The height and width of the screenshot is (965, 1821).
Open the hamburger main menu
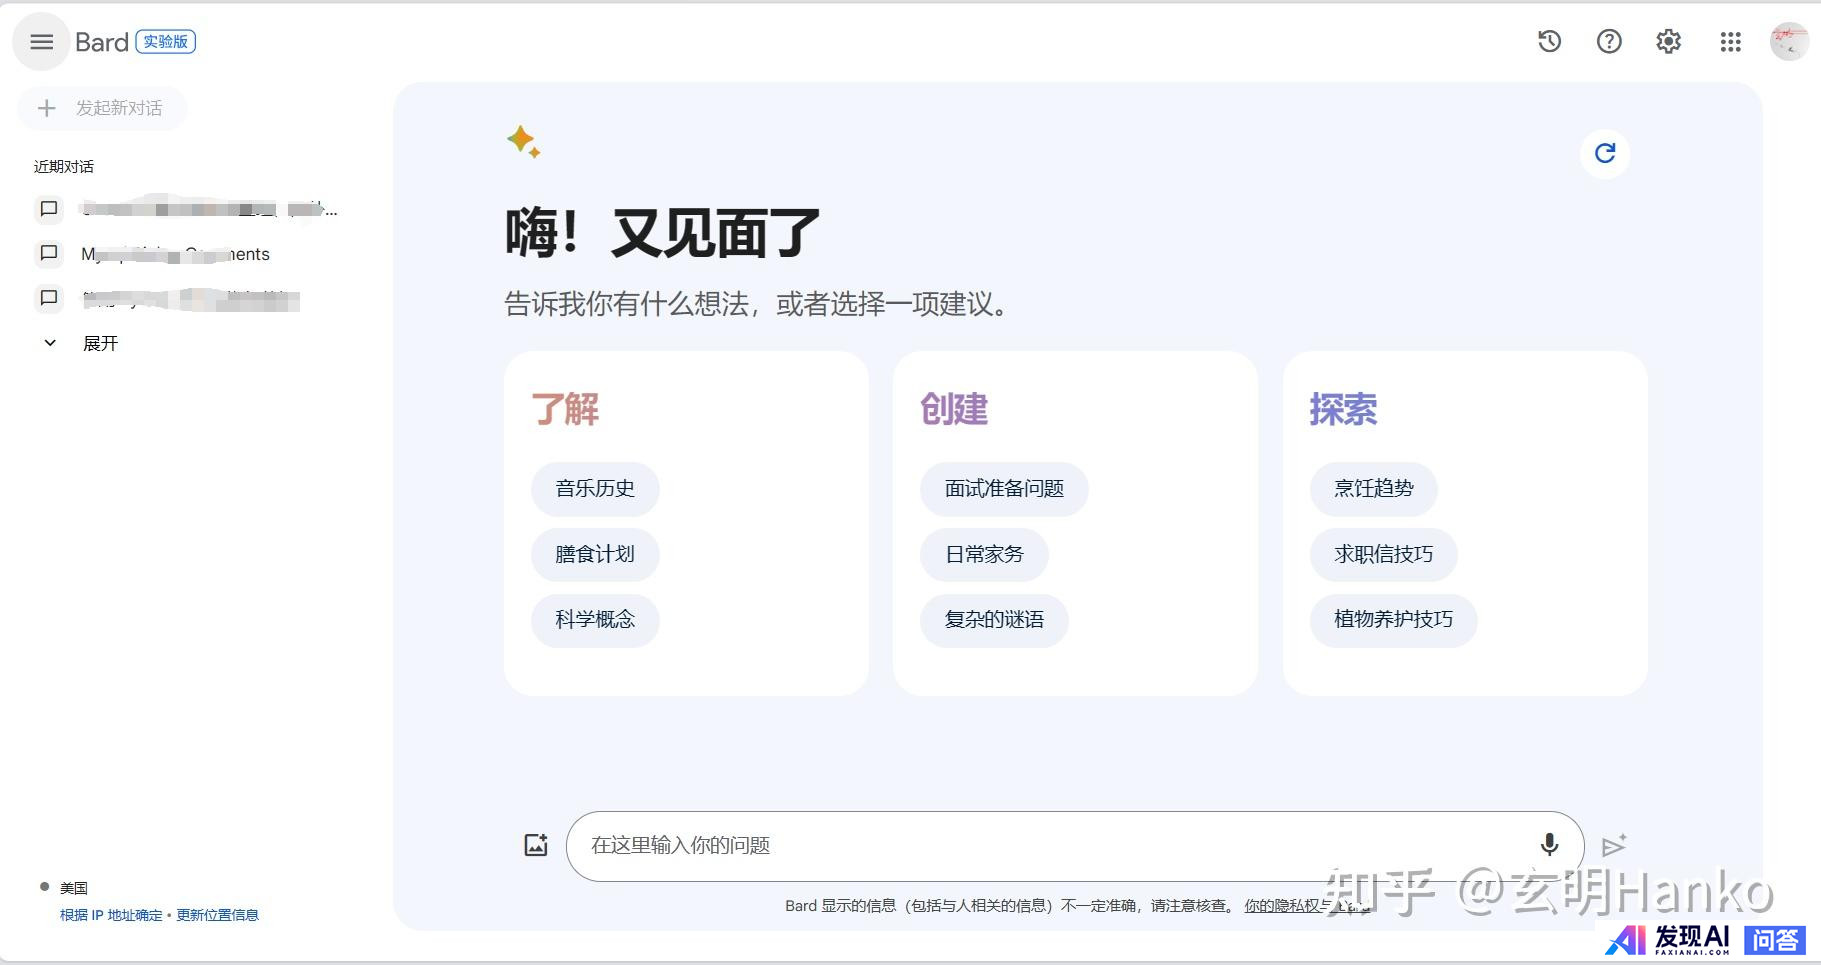point(41,42)
